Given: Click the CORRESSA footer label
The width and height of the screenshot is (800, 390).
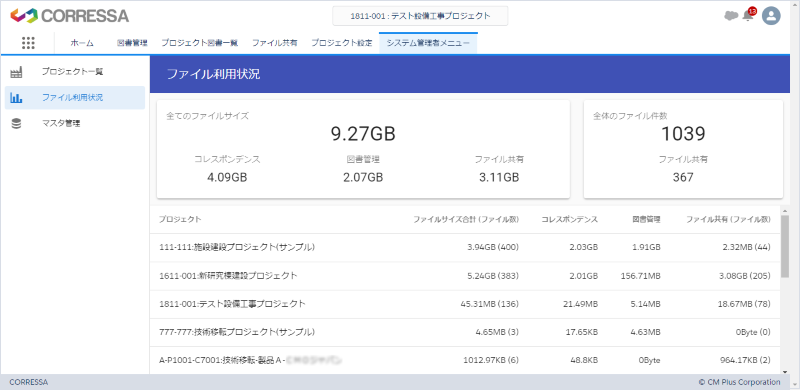Looking at the screenshot, I should (29, 382).
